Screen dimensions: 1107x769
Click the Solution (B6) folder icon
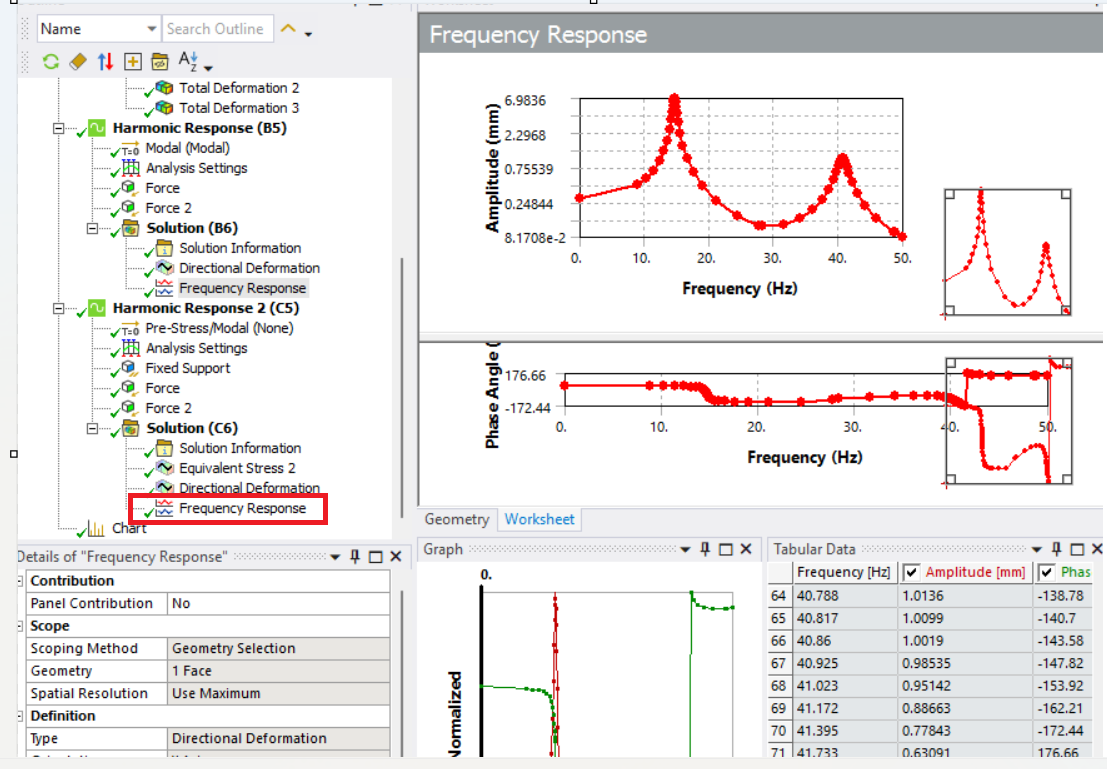point(131,228)
